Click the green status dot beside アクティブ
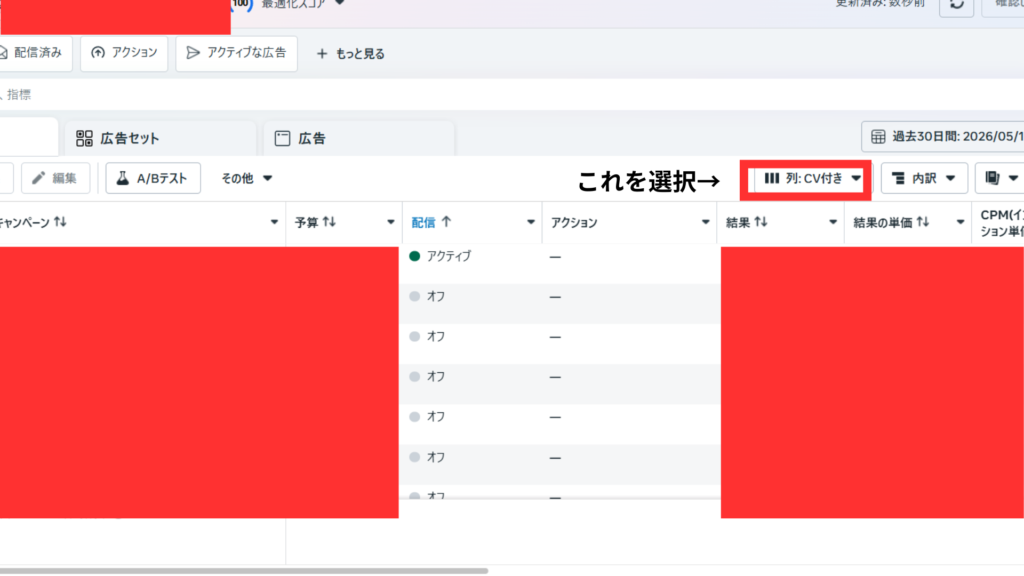Screen dimensions: 1024x576 point(415,257)
